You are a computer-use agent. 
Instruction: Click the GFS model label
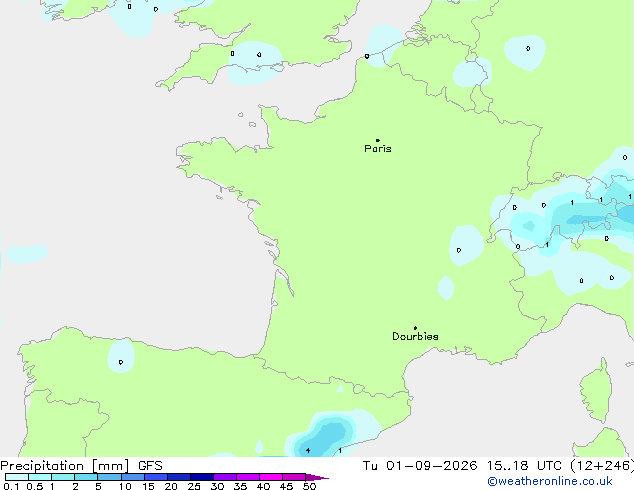pyautogui.click(x=150, y=466)
